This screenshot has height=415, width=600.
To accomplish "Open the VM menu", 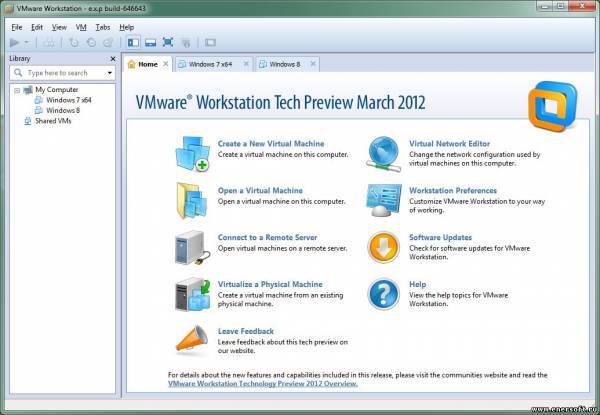I will [81, 27].
